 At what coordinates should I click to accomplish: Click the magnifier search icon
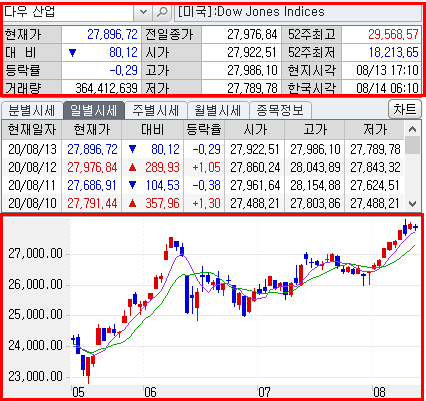(162, 12)
